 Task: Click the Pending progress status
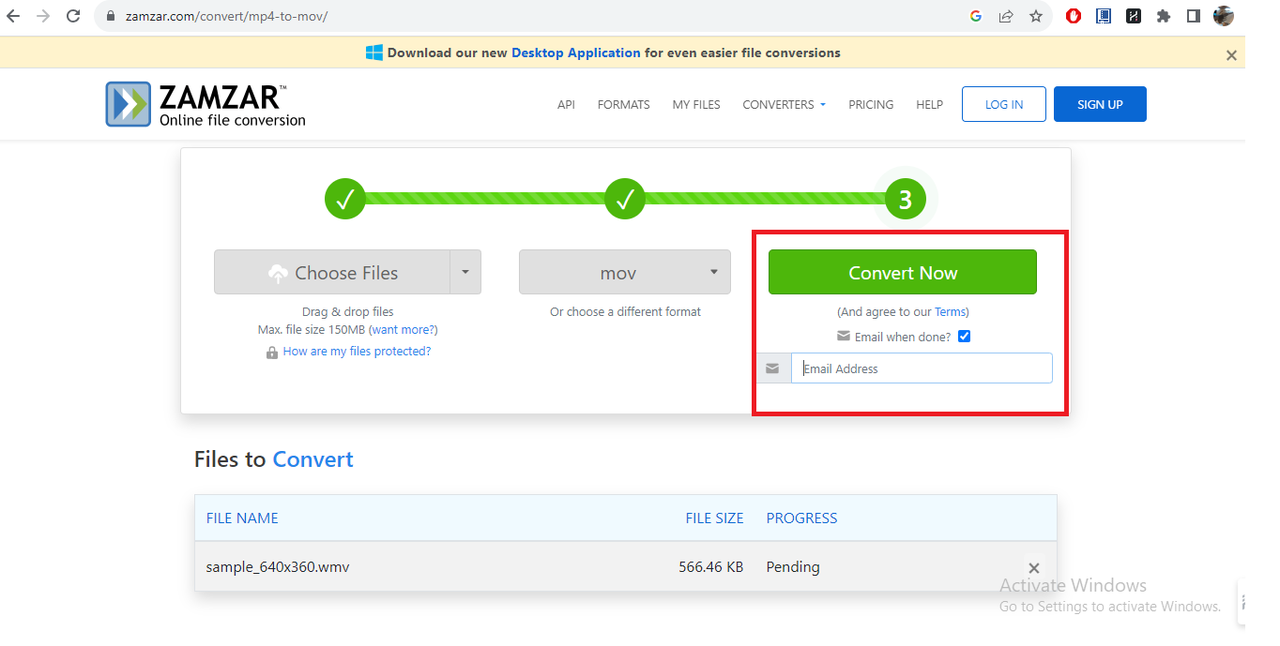point(793,567)
